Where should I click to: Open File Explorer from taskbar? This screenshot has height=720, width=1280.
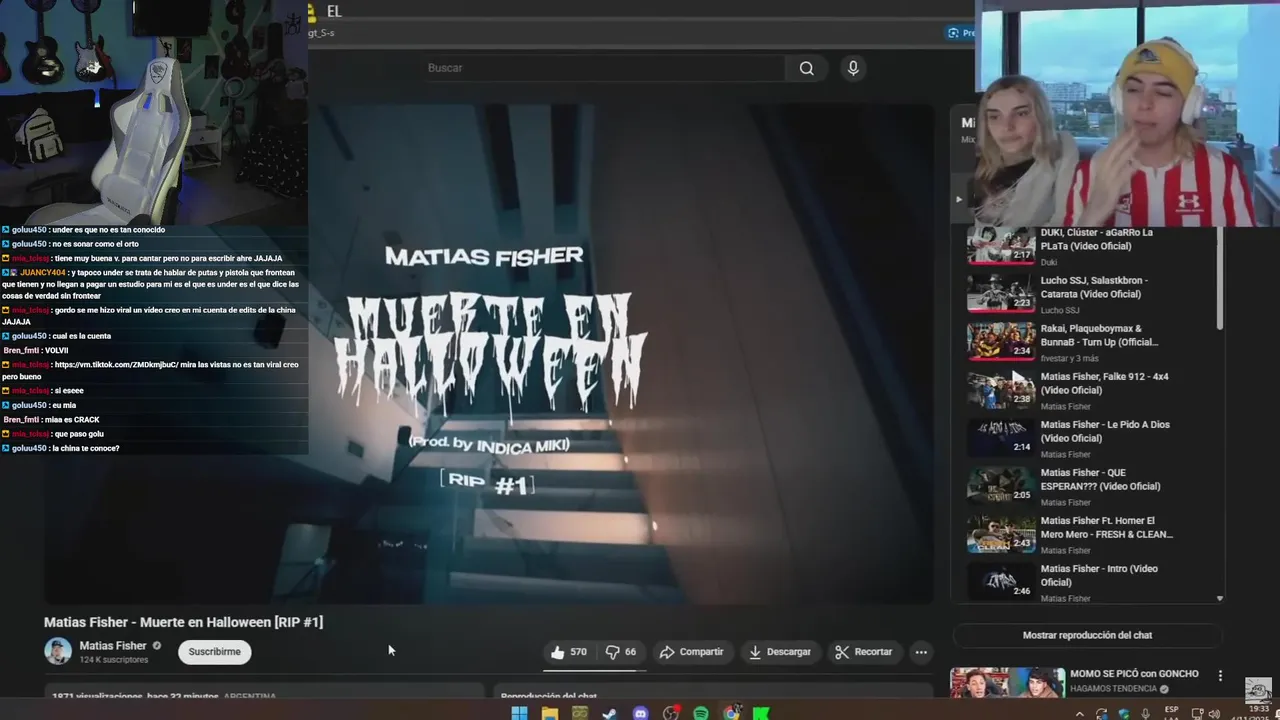pos(550,713)
